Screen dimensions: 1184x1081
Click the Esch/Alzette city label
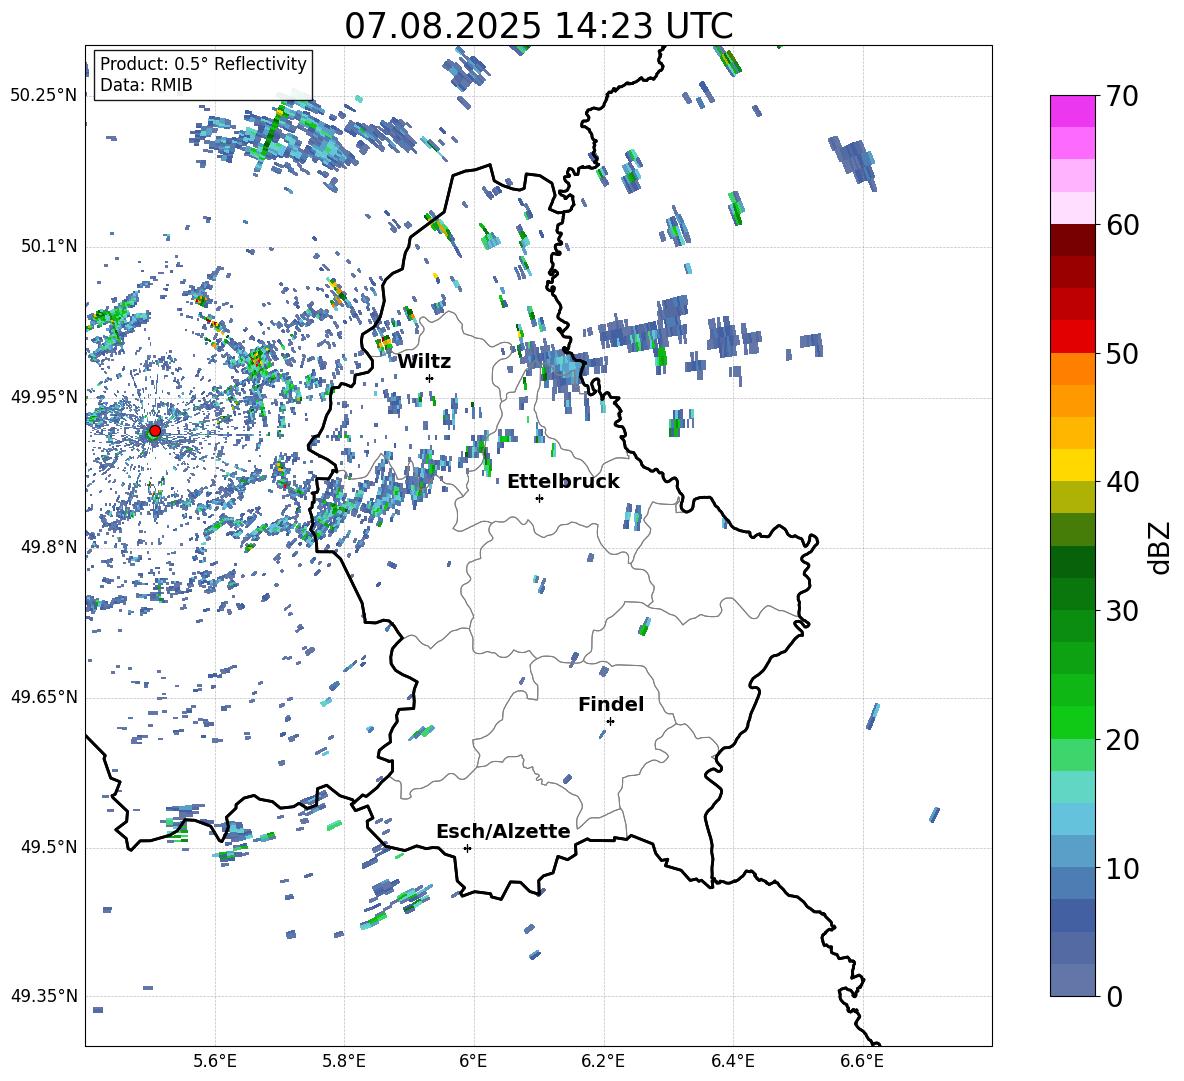(503, 831)
